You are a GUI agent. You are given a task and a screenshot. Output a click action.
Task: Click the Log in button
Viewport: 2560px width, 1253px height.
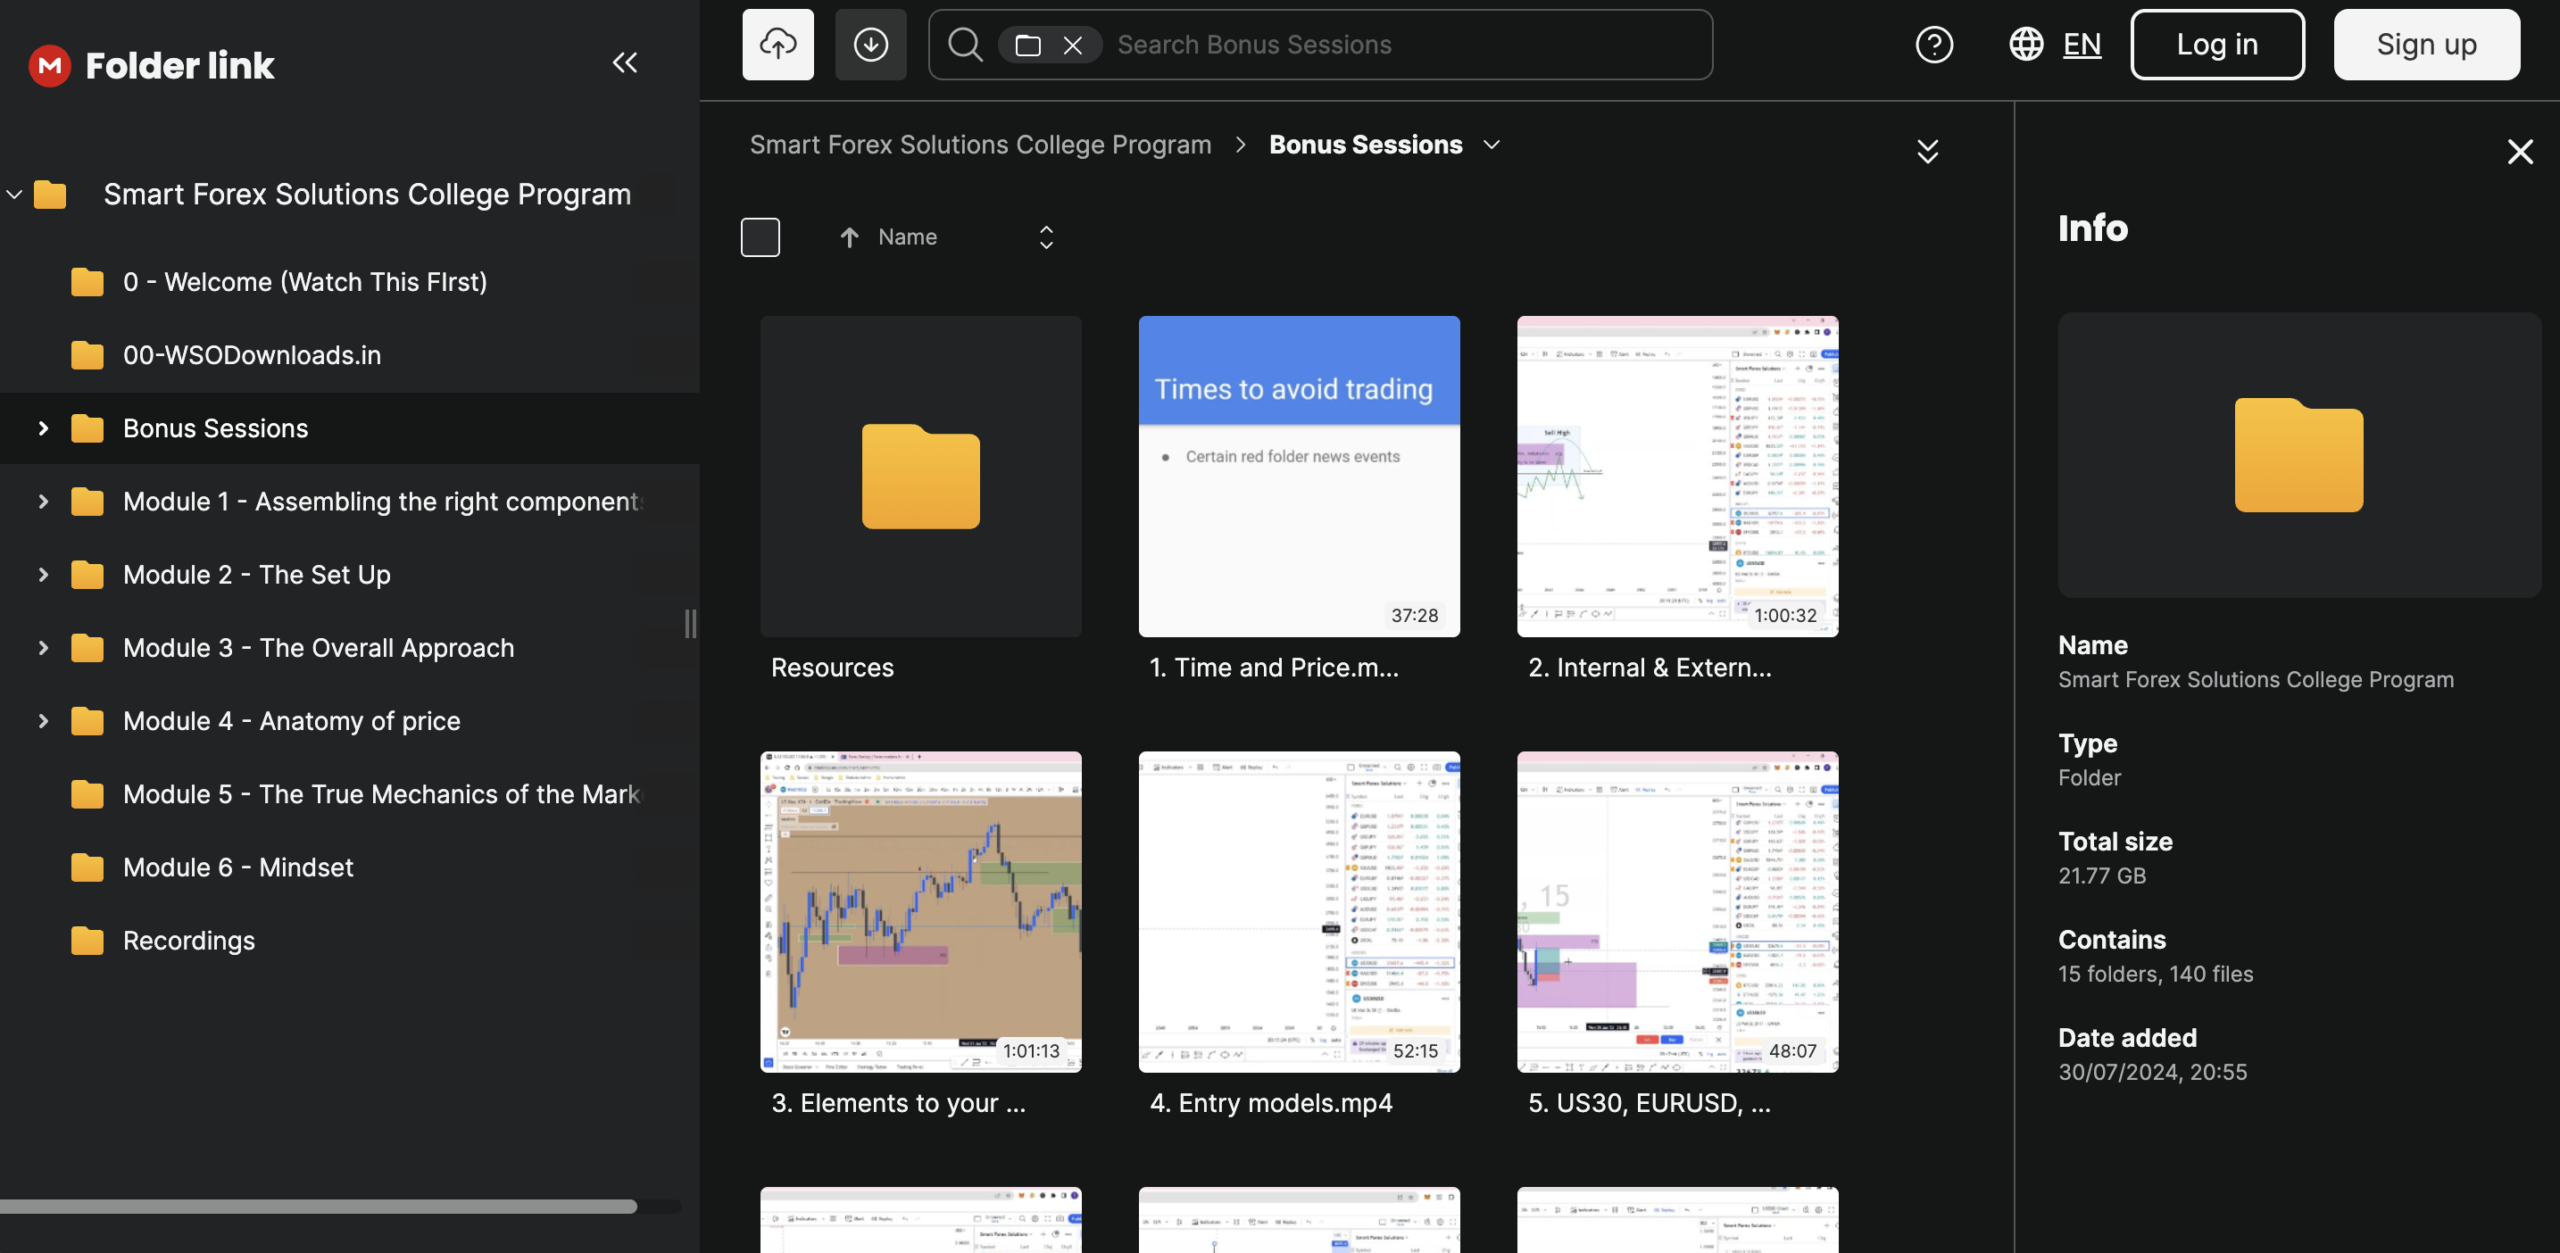click(x=2216, y=44)
